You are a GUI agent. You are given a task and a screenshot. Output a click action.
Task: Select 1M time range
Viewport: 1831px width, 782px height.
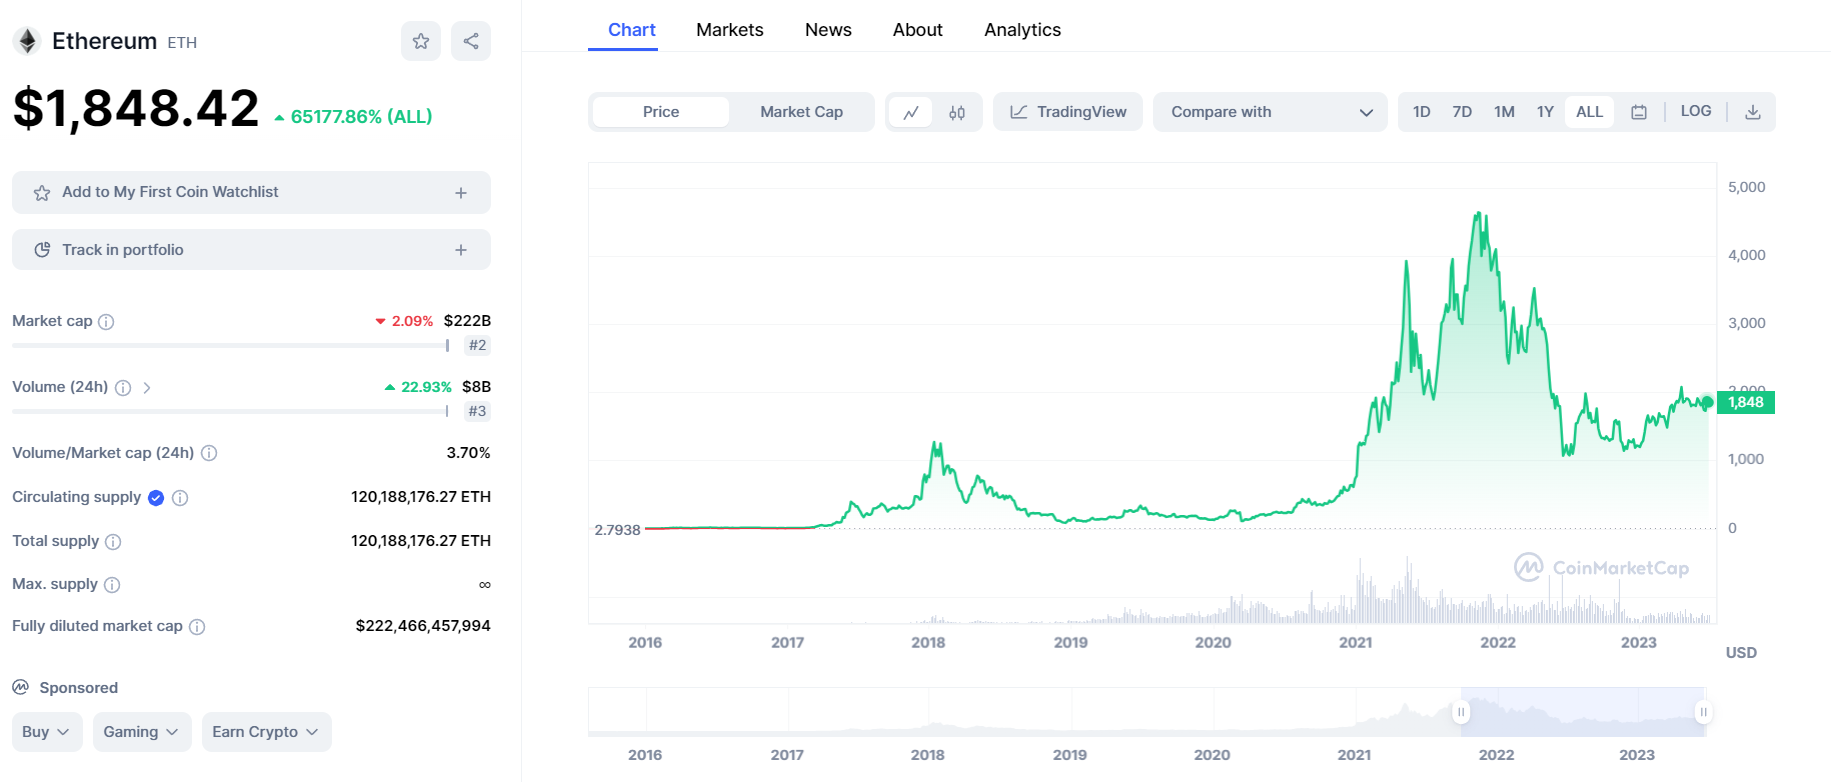pyautogui.click(x=1504, y=112)
